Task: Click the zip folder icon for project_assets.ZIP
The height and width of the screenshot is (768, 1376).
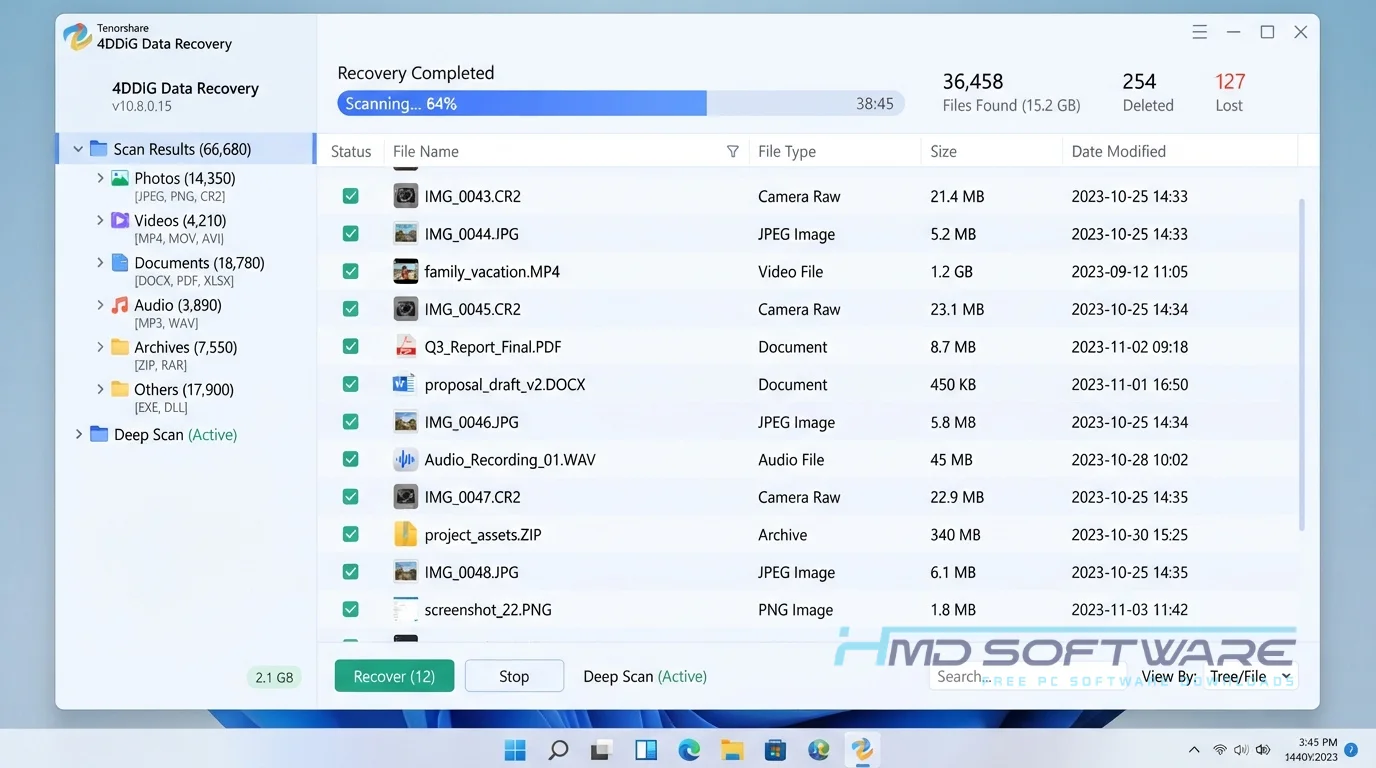Action: (x=405, y=534)
